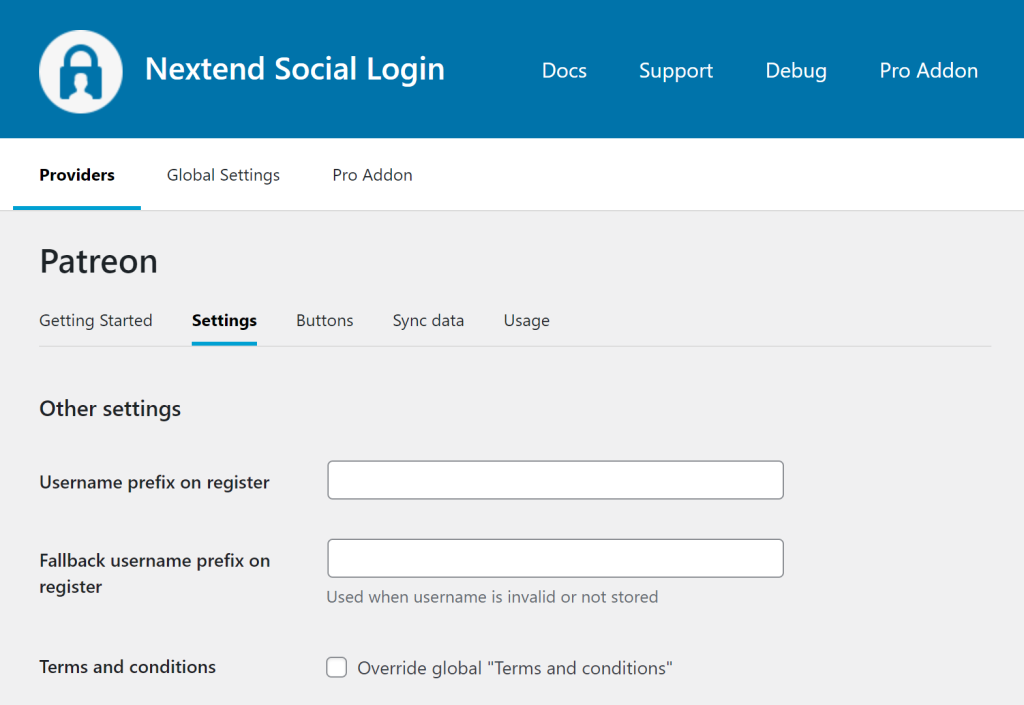This screenshot has height=705, width=1024.
Task: Open the Getting Started sub-tab
Action: click(96, 321)
